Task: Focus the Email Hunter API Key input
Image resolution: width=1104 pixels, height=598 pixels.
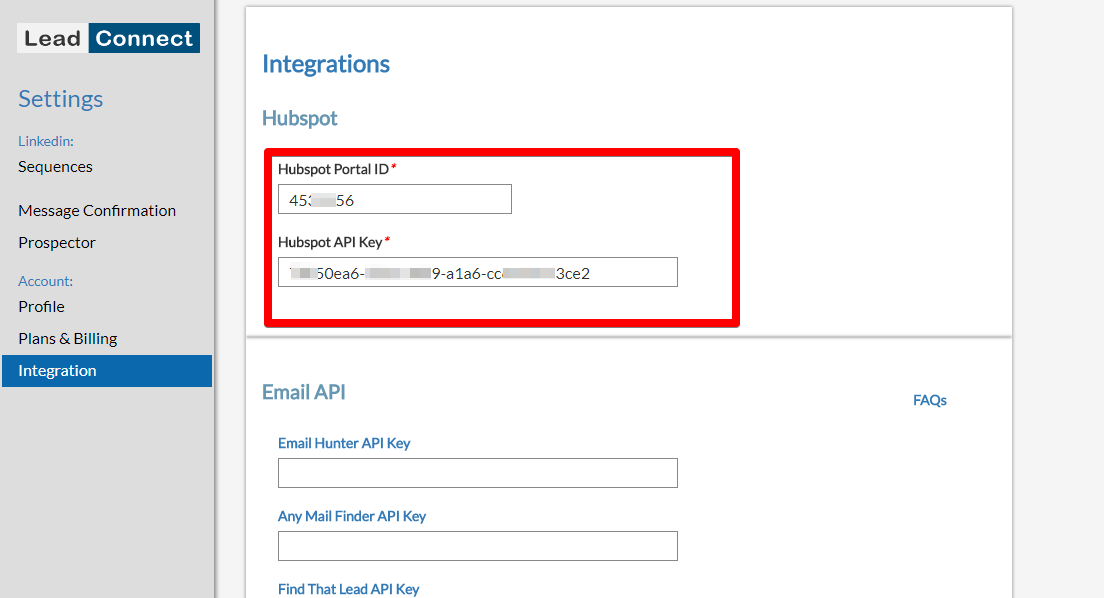Action: (478, 473)
